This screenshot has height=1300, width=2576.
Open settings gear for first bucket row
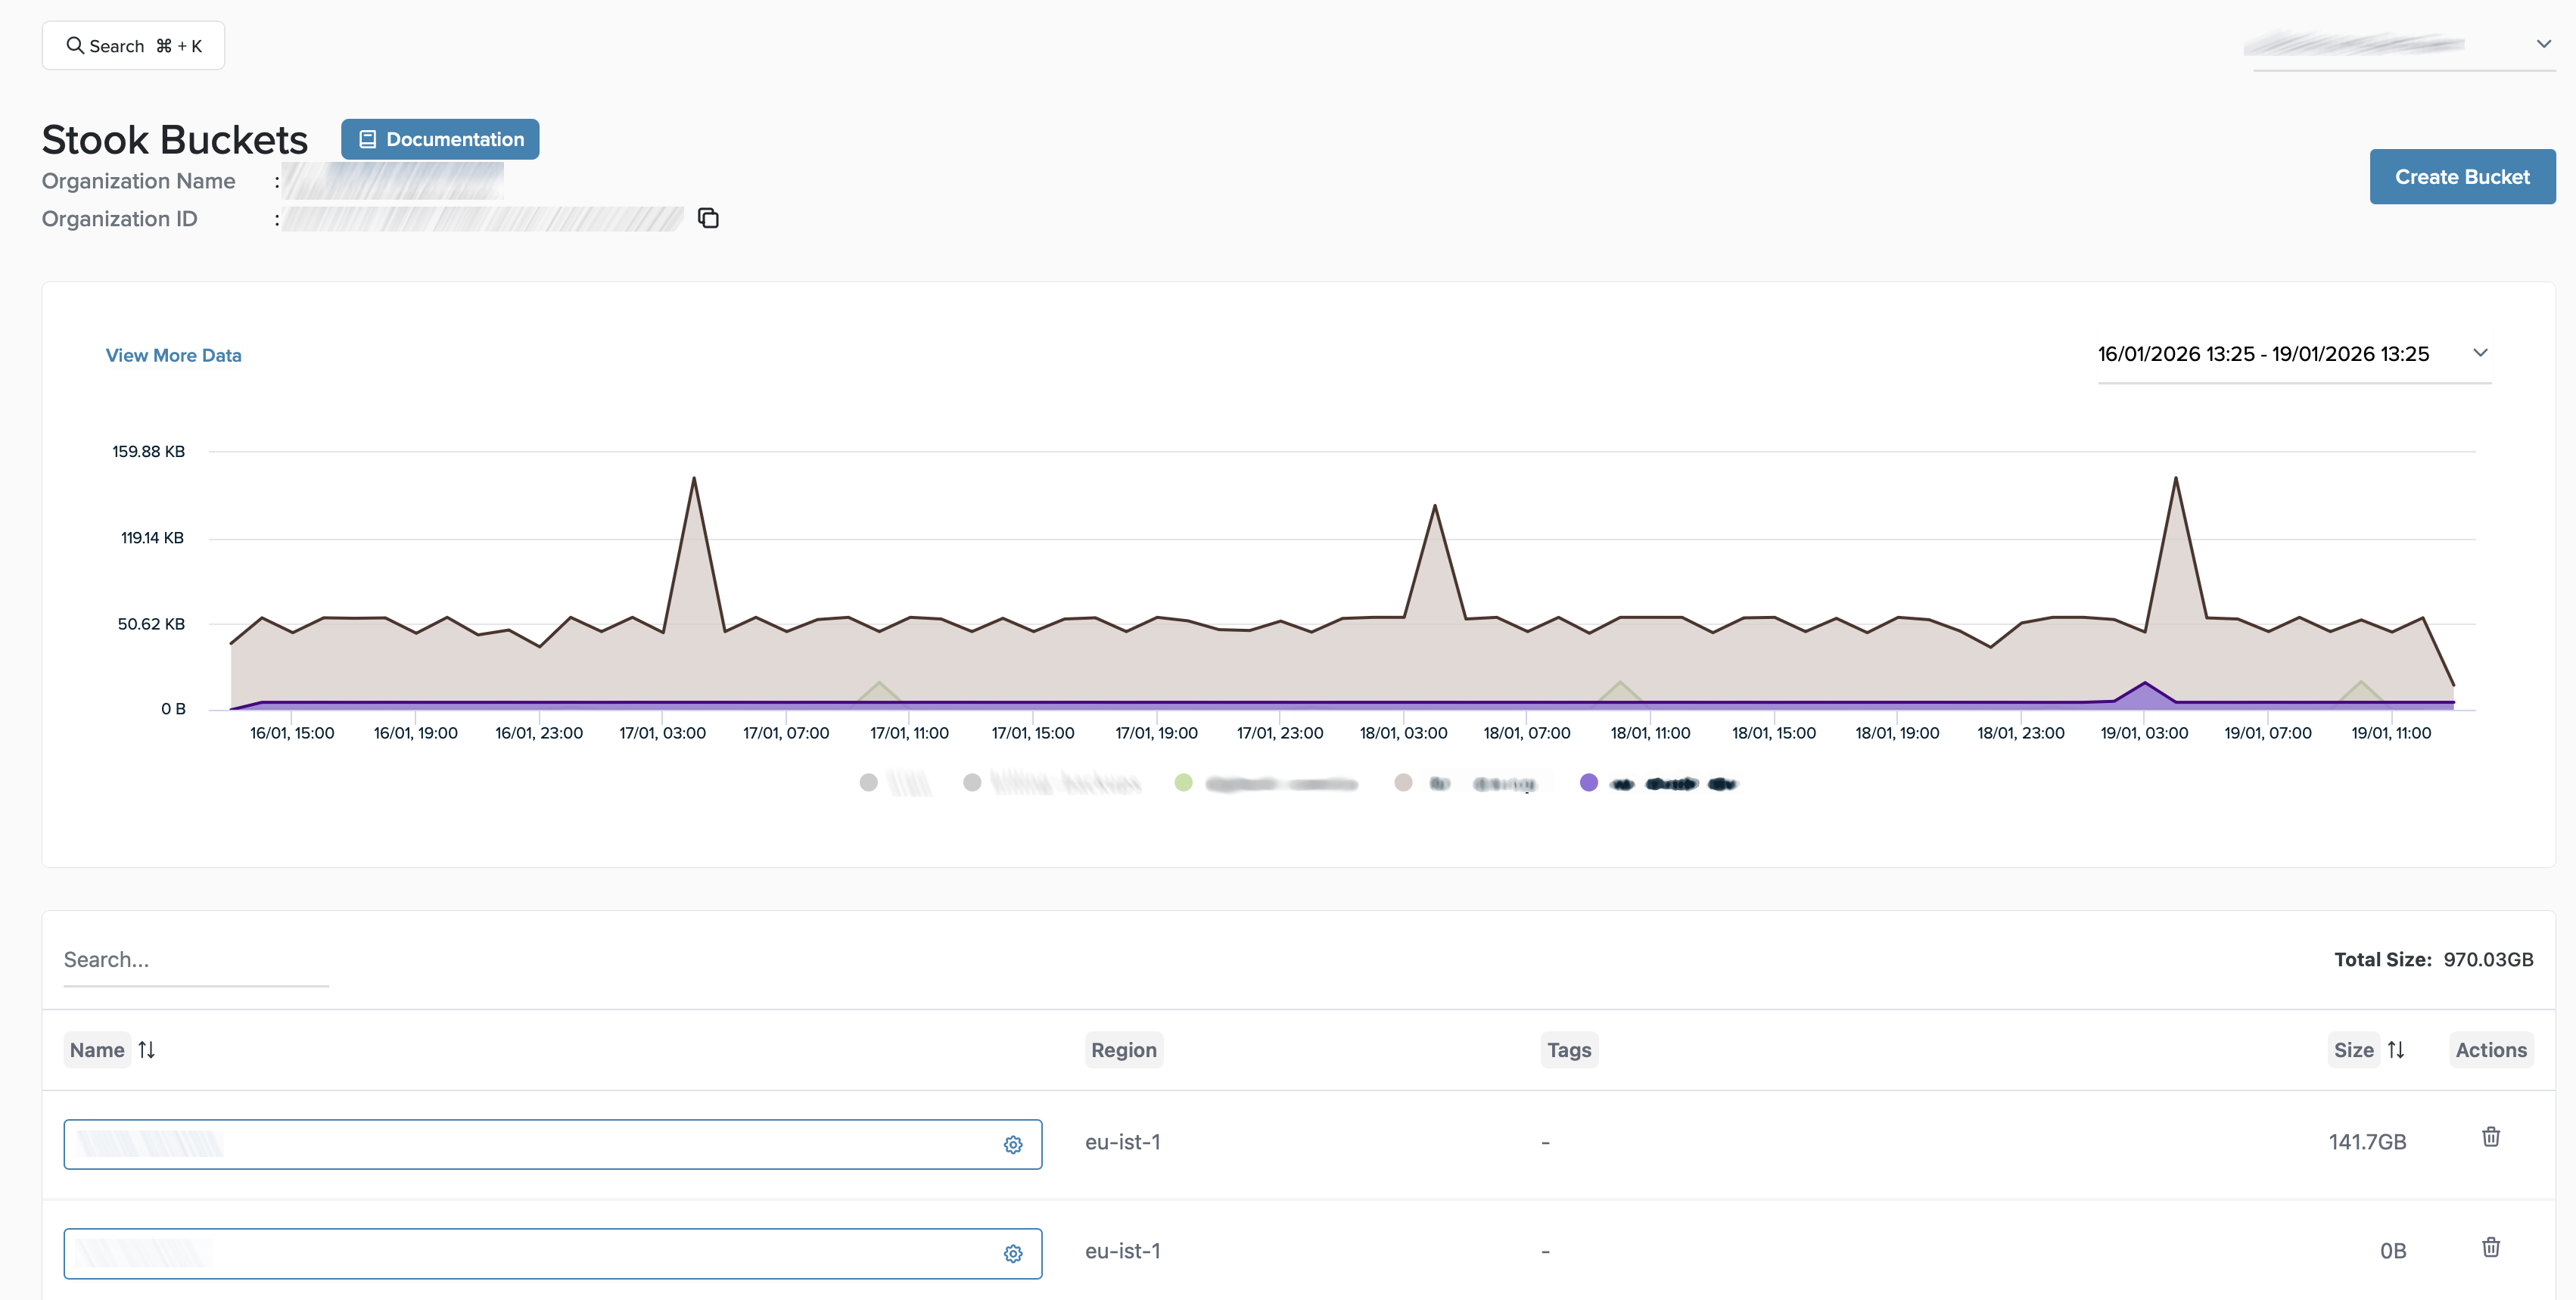1012,1144
